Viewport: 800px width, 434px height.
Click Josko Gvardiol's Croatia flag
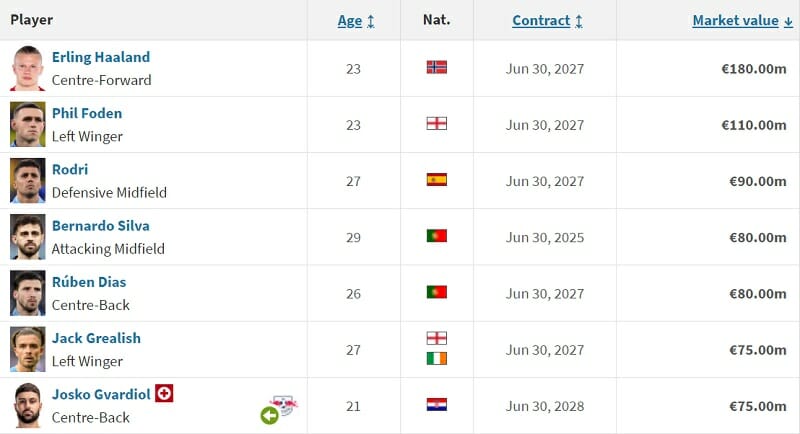[x=436, y=405]
